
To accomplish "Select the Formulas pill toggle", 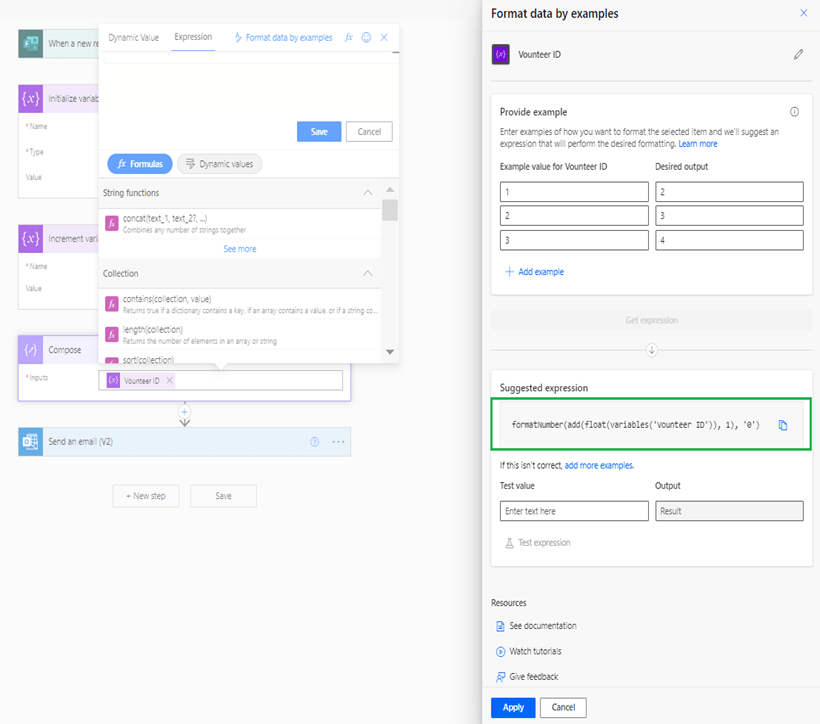I will [x=140, y=164].
